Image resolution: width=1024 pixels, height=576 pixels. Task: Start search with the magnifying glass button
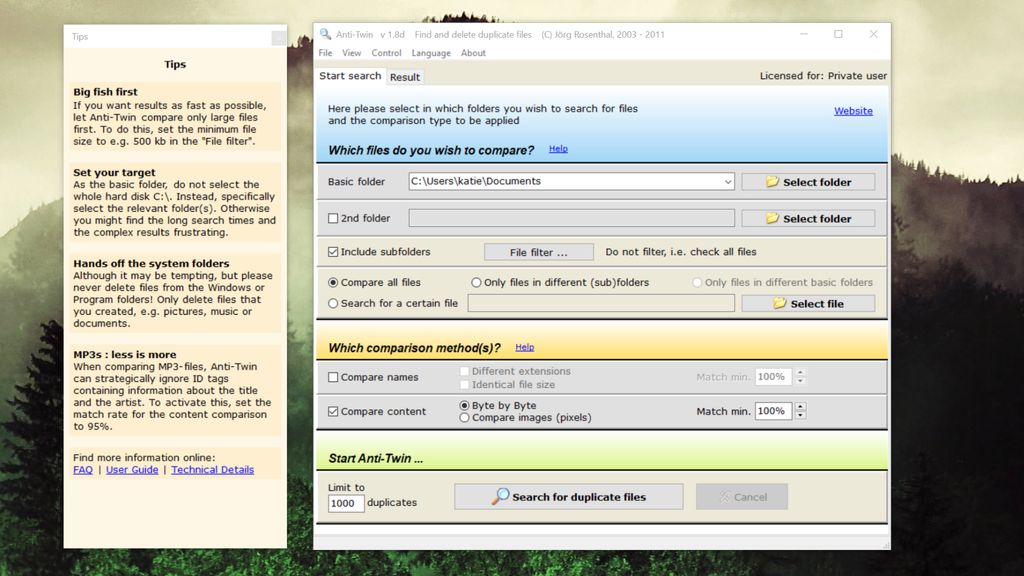(x=568, y=496)
